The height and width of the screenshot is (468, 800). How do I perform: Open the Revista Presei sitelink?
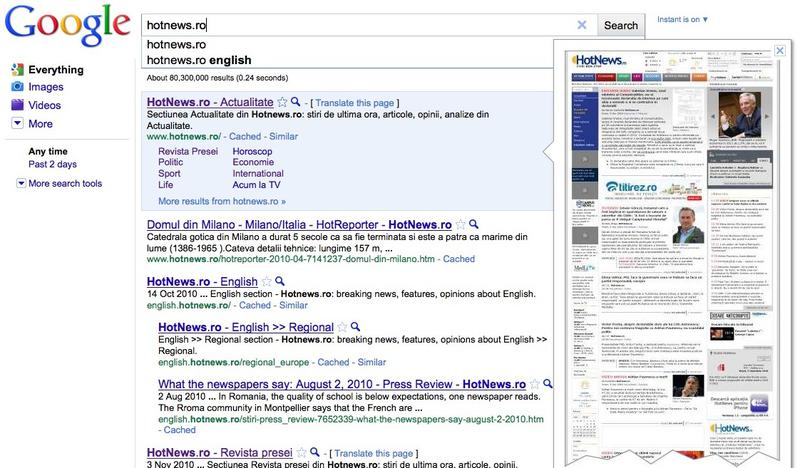pyautogui.click(x=188, y=152)
